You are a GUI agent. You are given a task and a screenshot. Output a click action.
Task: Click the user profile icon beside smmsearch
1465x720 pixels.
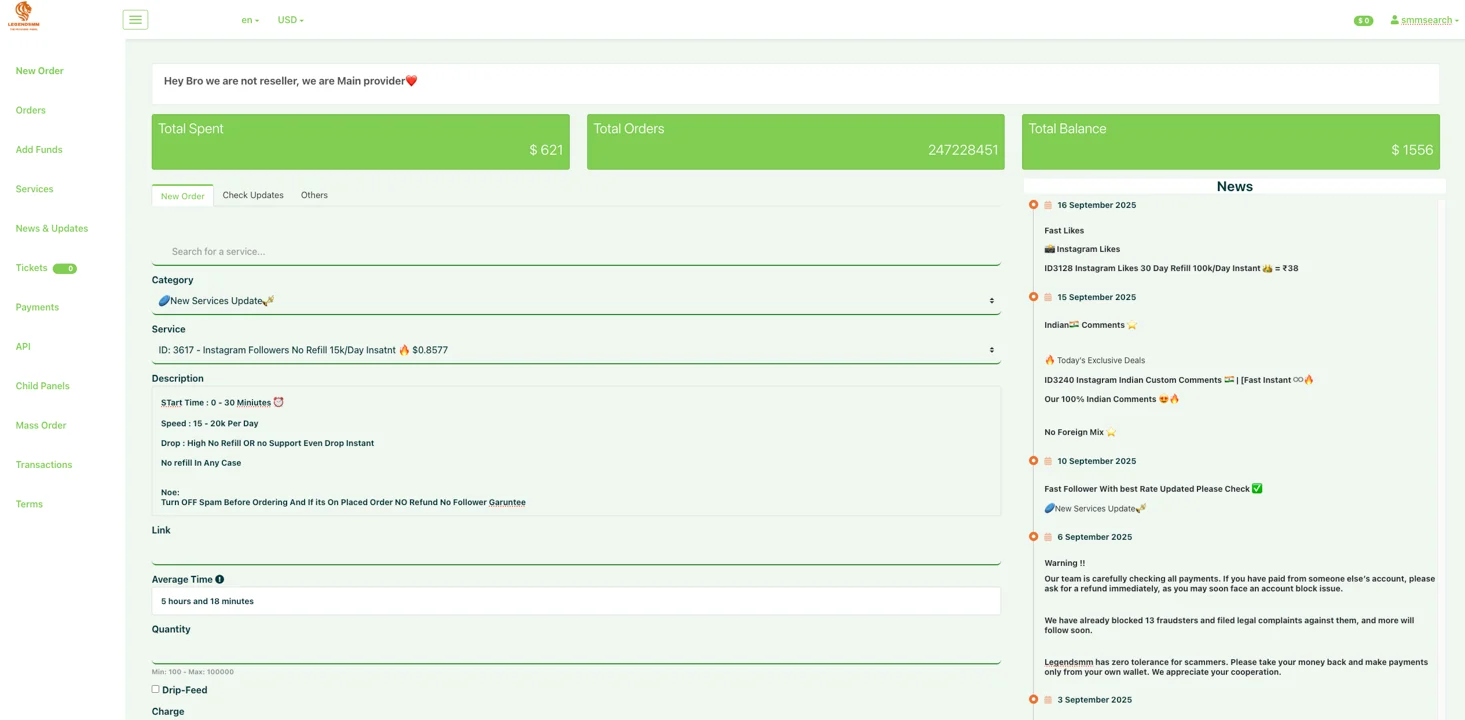[x=1394, y=20]
